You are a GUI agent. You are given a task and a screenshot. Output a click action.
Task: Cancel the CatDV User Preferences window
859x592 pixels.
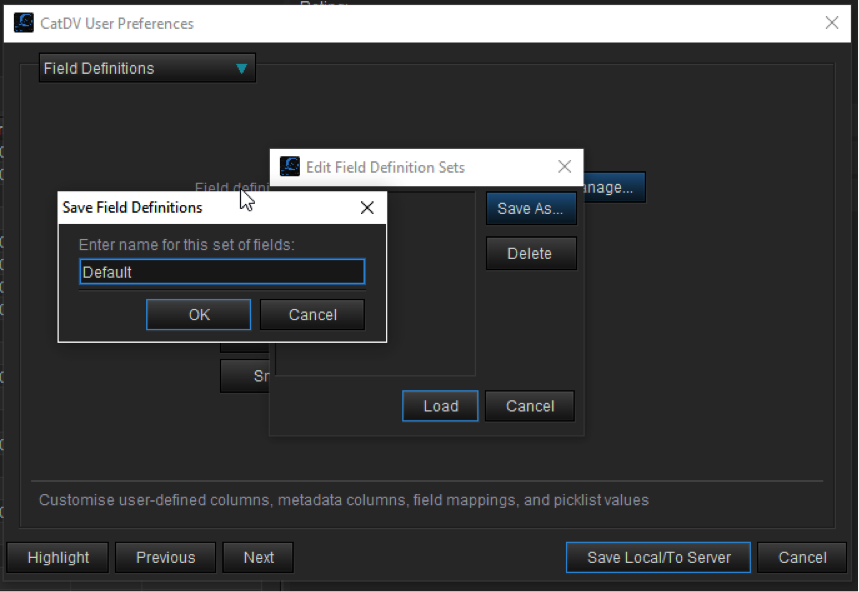pos(802,557)
